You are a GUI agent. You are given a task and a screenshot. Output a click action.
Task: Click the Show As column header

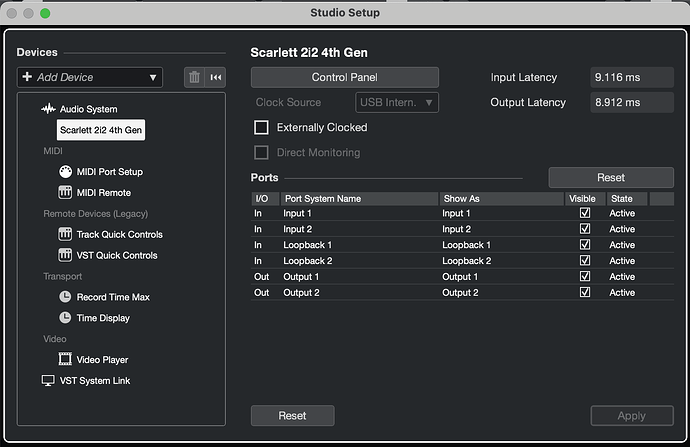click(x=502, y=198)
